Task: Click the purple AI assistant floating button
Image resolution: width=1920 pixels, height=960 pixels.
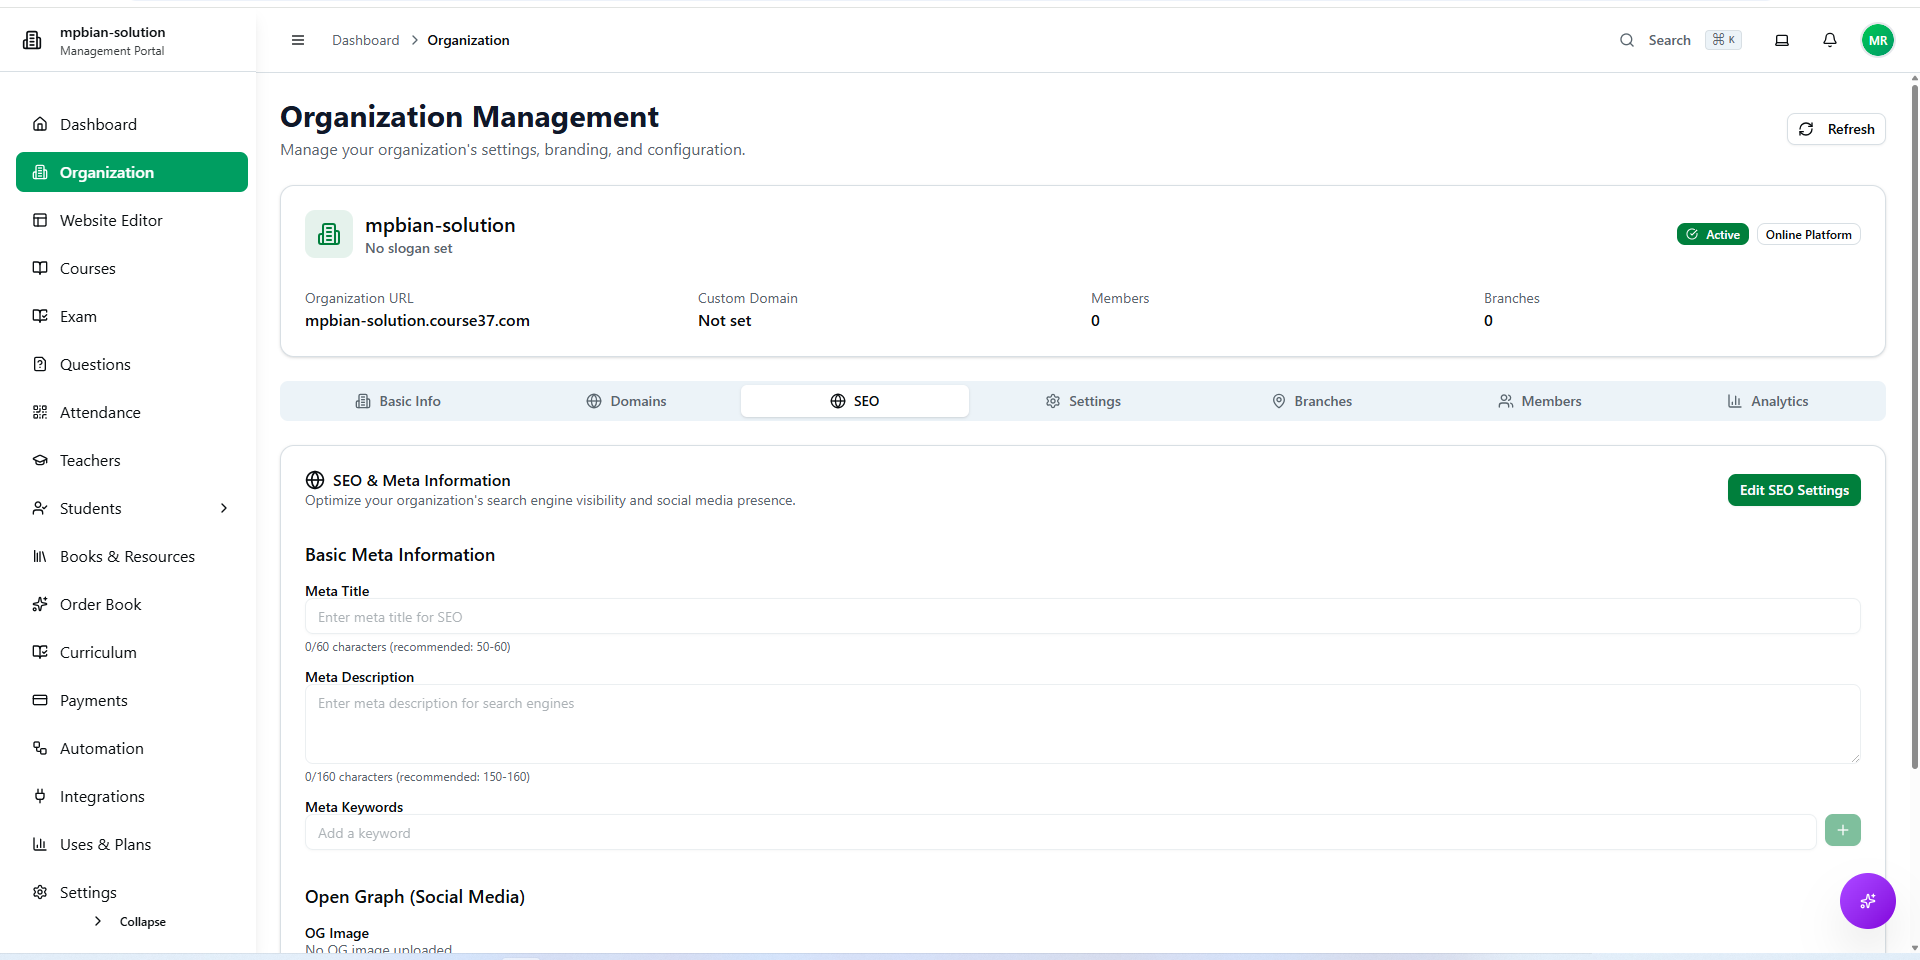Action: pos(1867,901)
